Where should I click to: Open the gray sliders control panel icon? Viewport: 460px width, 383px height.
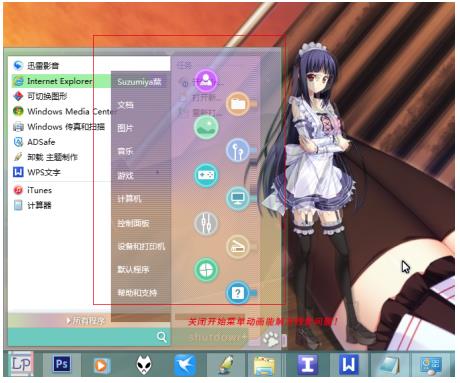tap(206, 223)
